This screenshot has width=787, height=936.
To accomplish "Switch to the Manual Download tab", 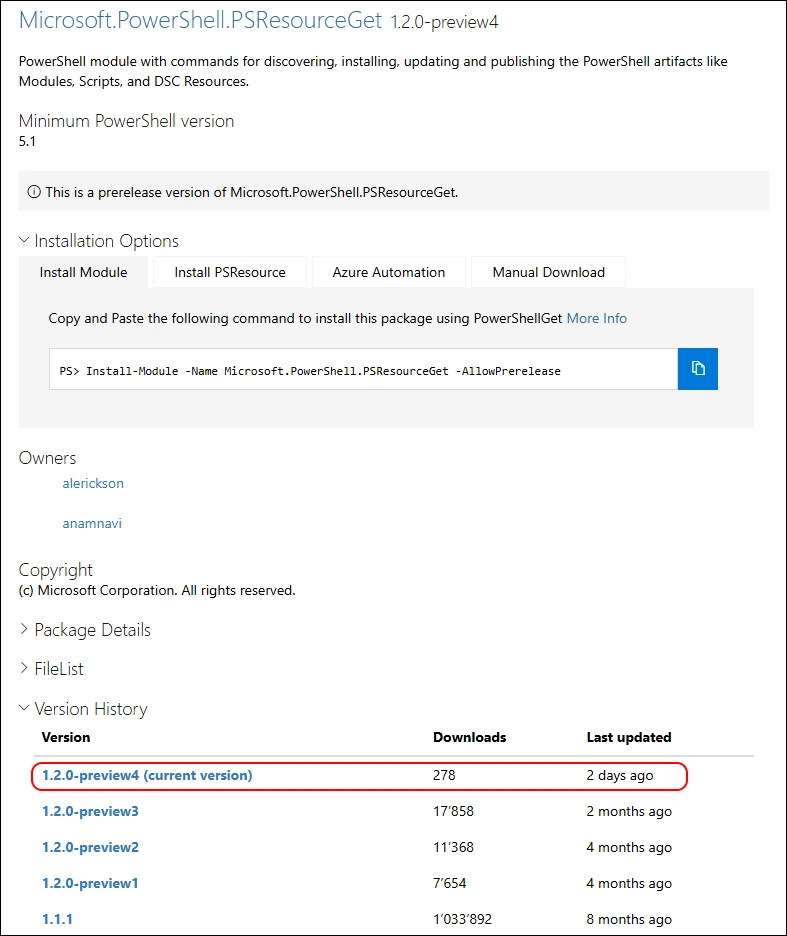I will [x=548, y=272].
